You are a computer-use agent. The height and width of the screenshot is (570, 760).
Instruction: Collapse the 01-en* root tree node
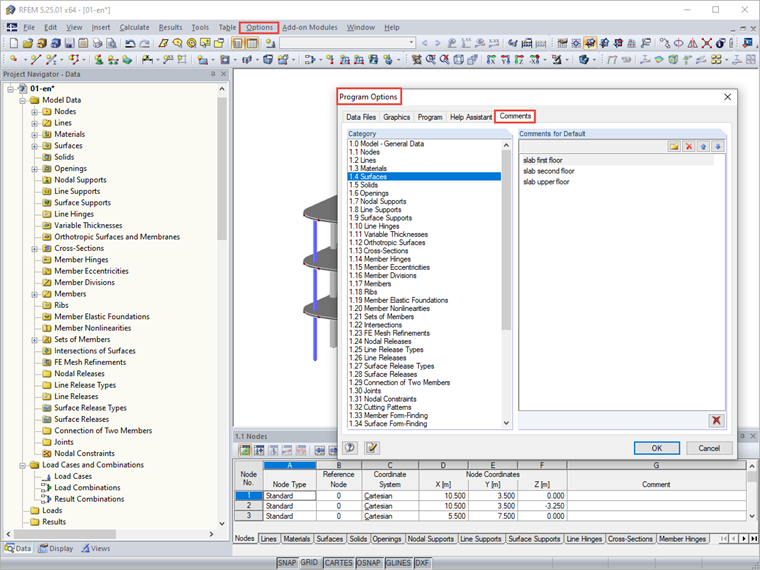point(10,89)
